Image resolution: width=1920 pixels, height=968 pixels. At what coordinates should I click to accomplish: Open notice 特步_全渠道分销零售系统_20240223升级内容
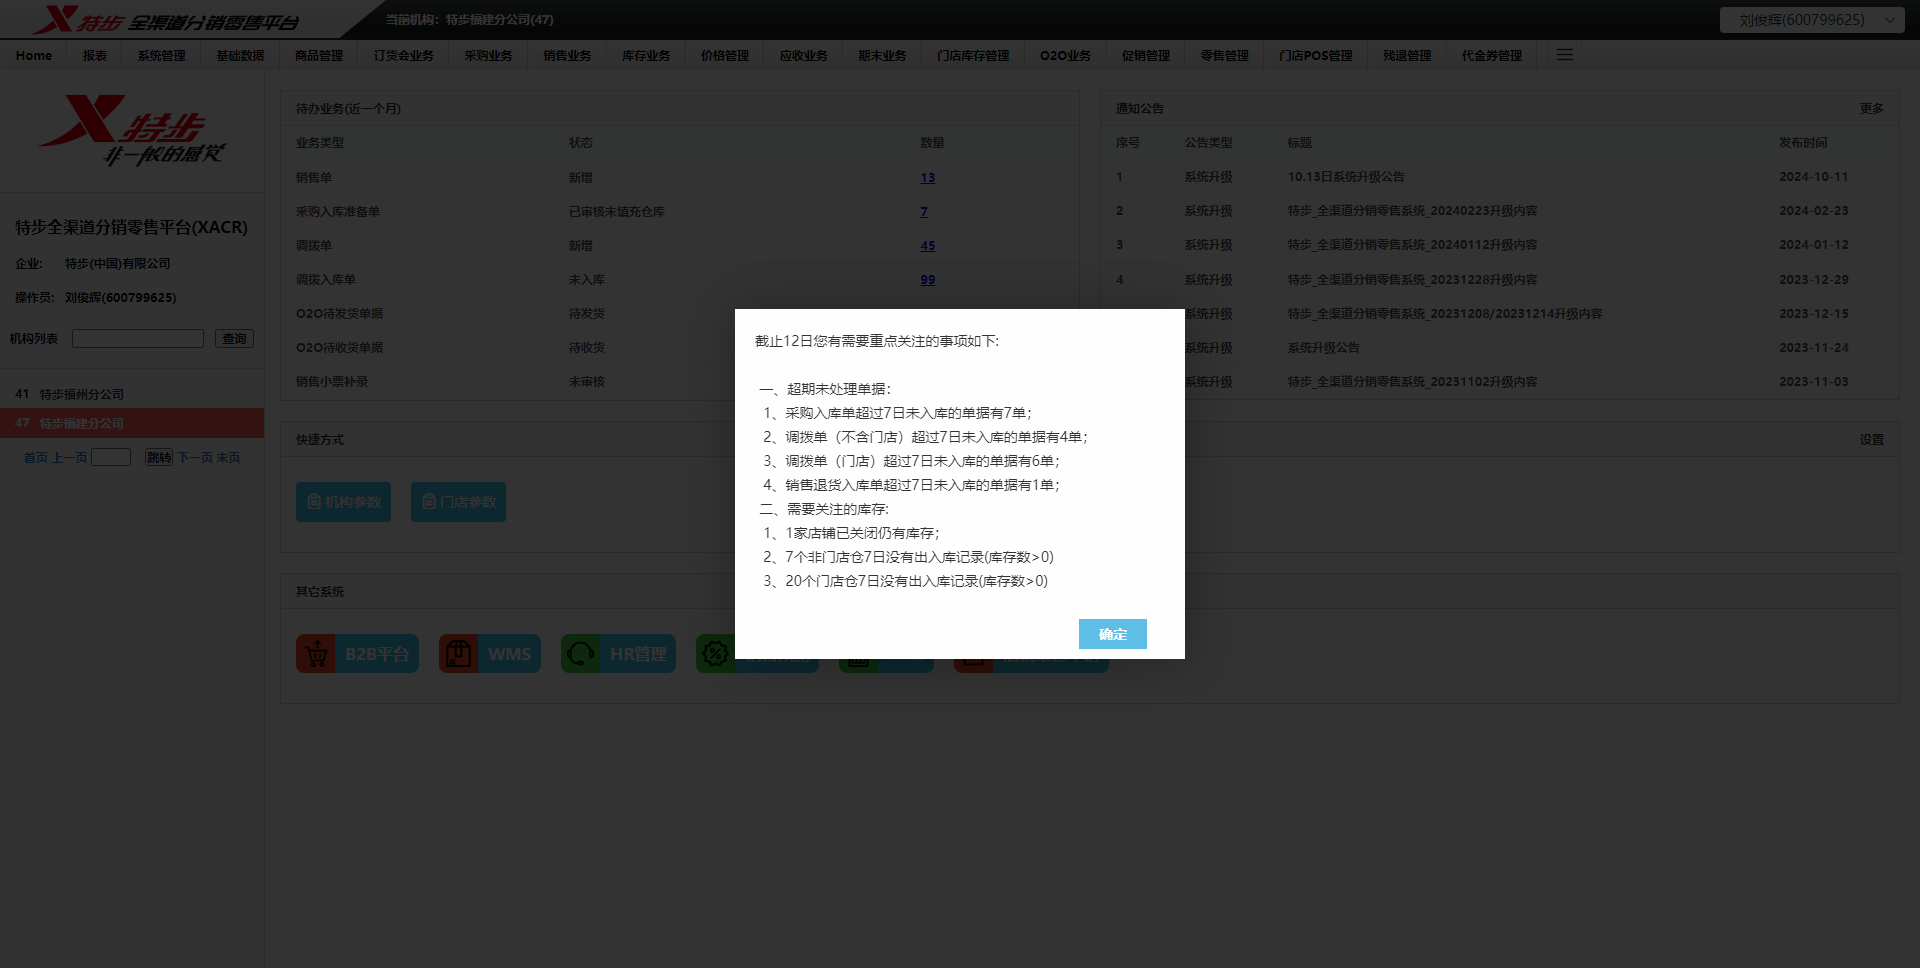(1412, 211)
